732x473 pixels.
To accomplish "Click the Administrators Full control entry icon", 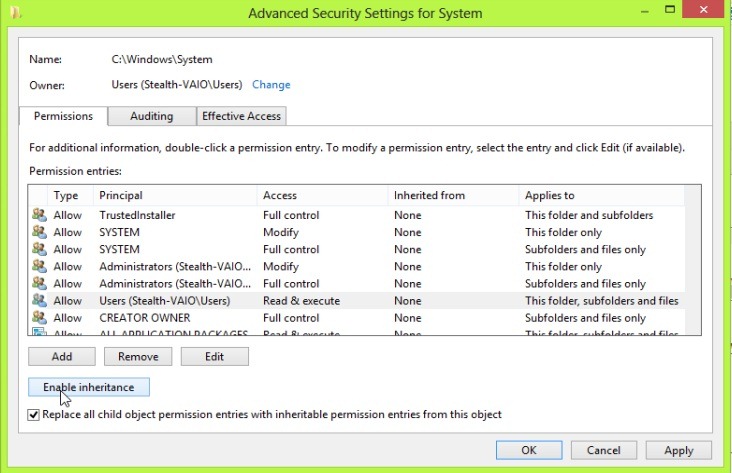I will pyautogui.click(x=39, y=284).
